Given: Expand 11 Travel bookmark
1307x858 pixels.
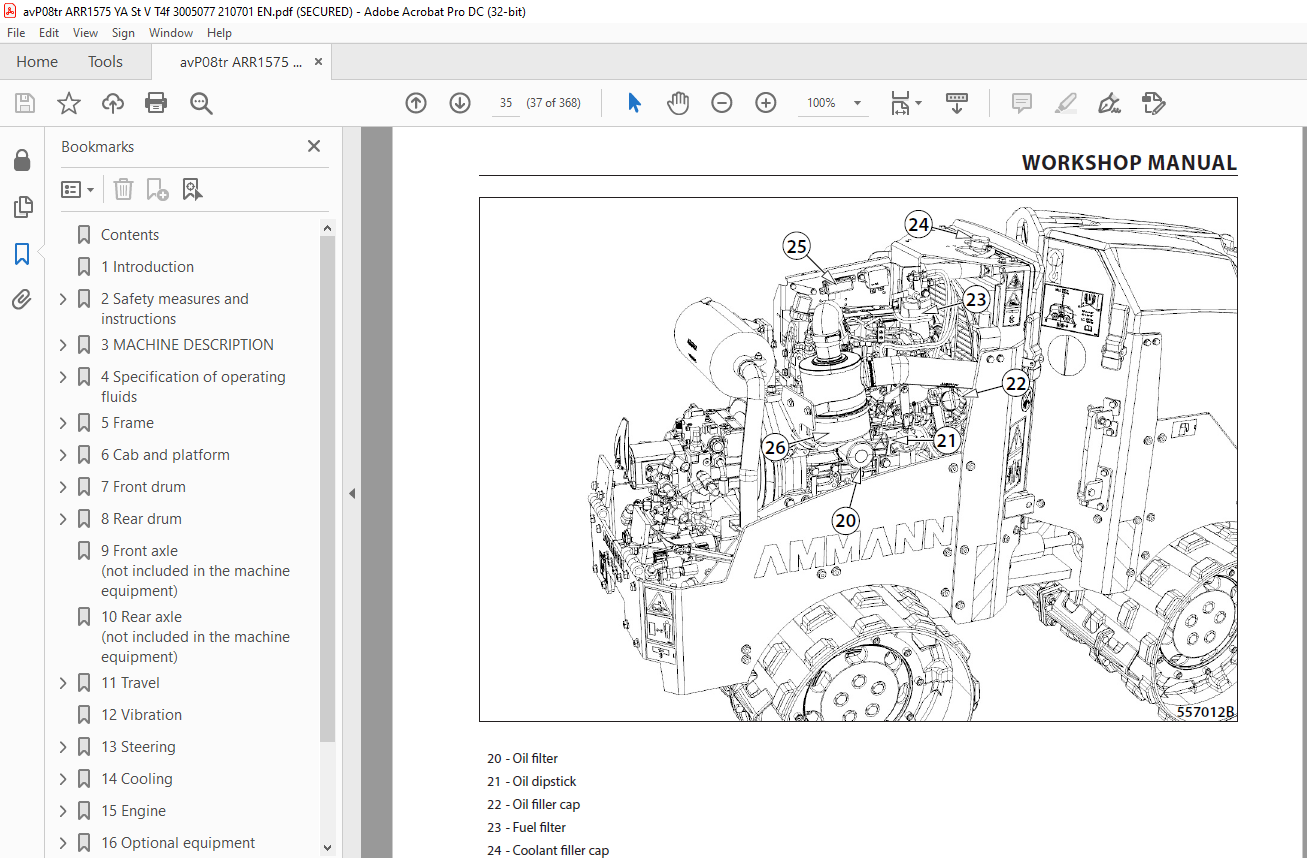Looking at the screenshot, I should [x=63, y=683].
